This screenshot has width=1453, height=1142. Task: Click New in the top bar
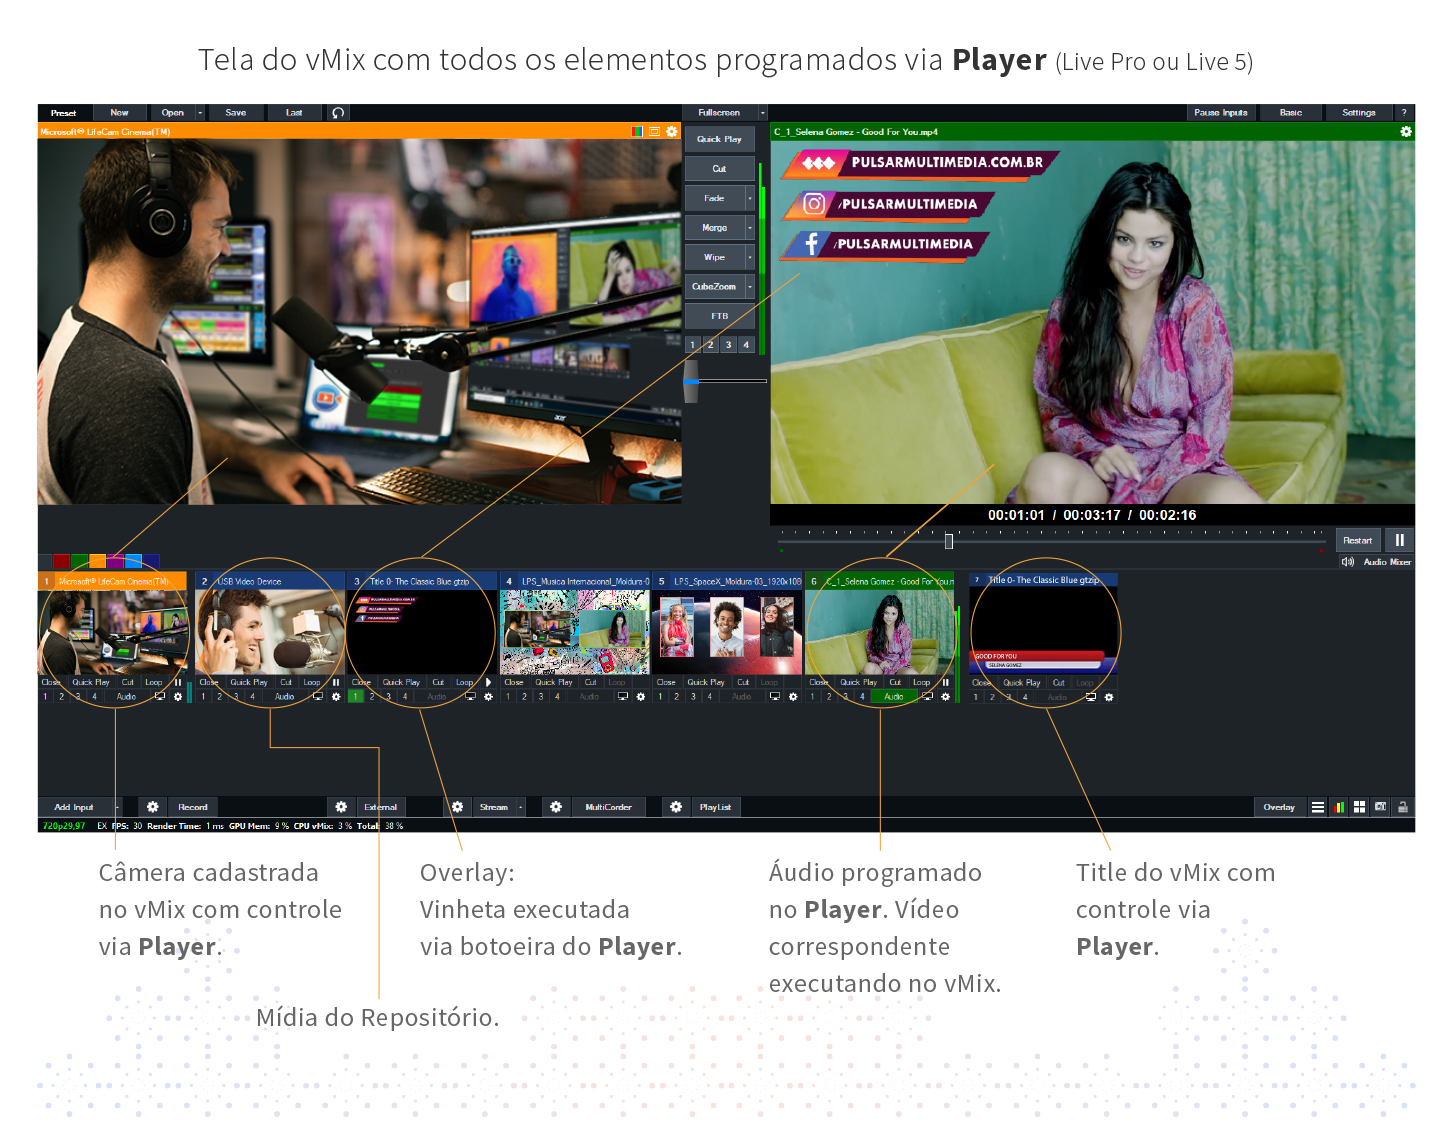click(x=120, y=113)
